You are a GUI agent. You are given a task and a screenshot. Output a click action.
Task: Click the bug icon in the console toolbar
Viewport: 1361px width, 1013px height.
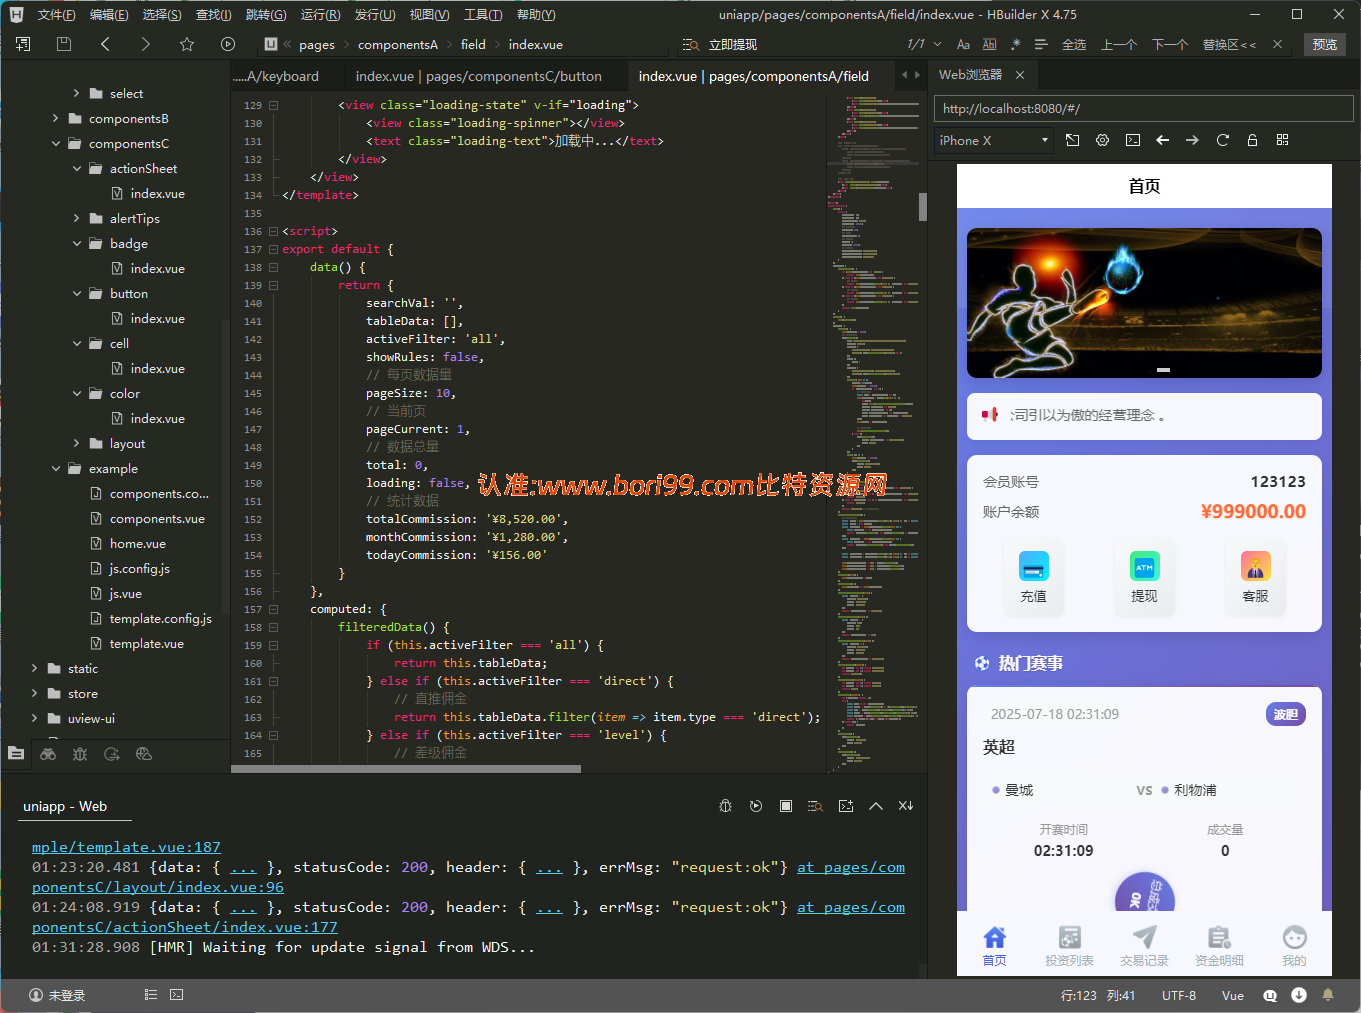726,806
